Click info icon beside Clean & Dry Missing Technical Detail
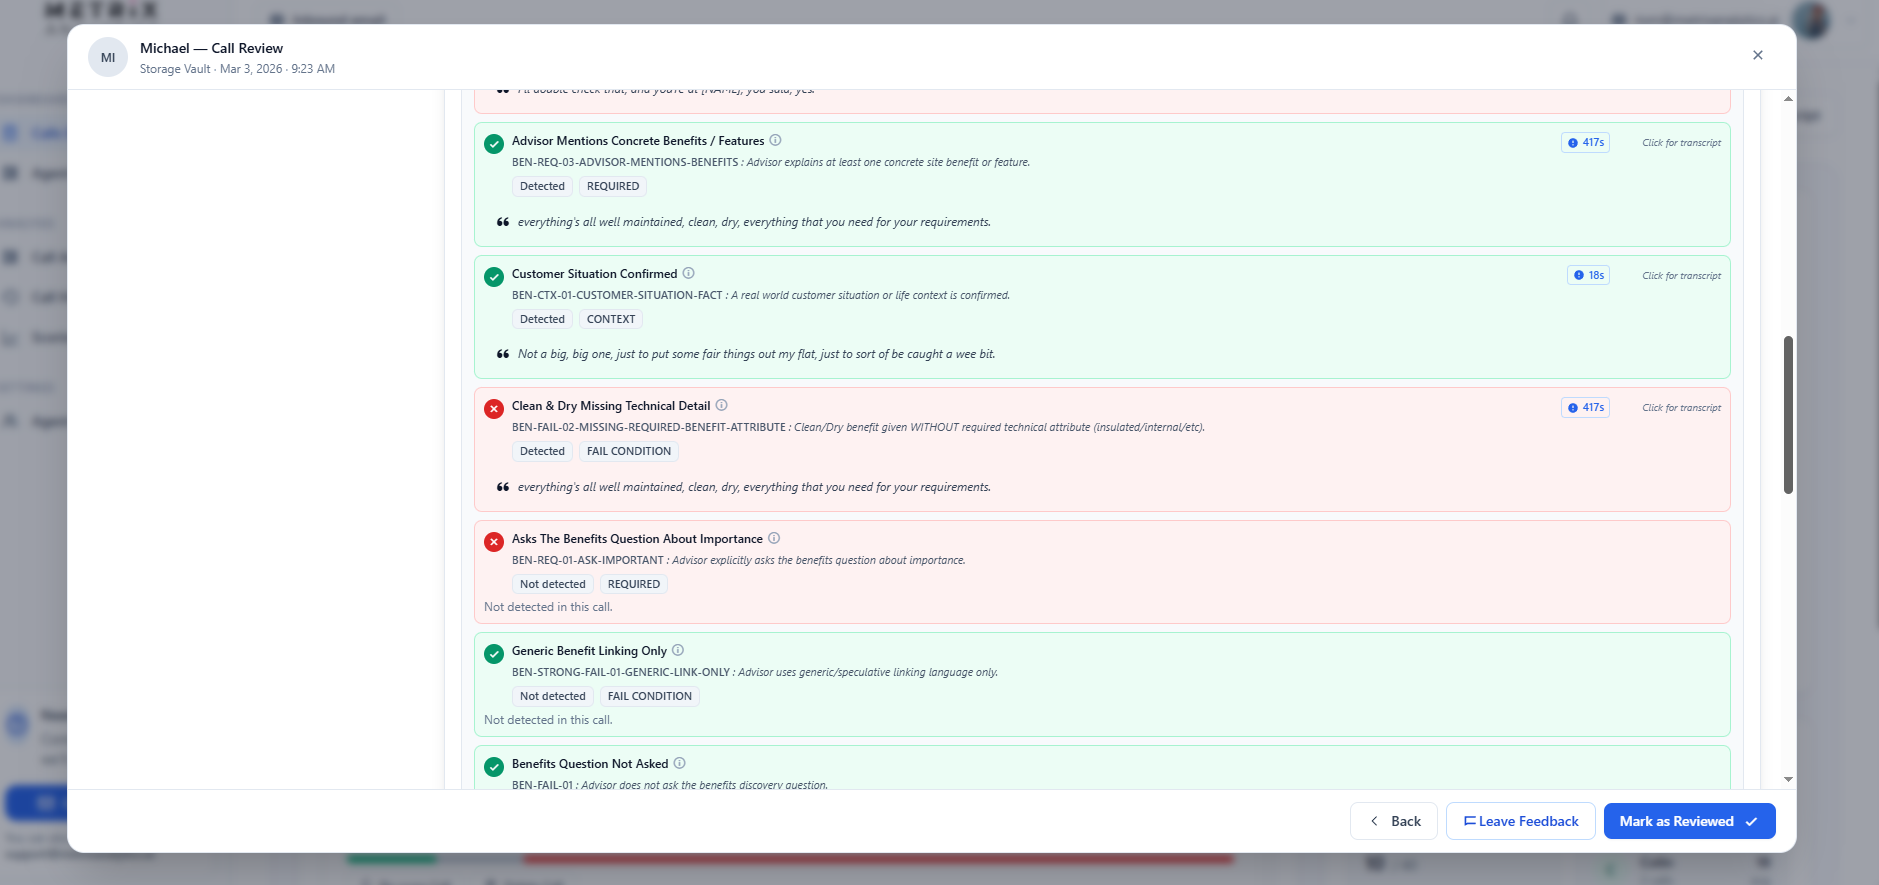Screen dimensions: 1879x885 [721, 406]
